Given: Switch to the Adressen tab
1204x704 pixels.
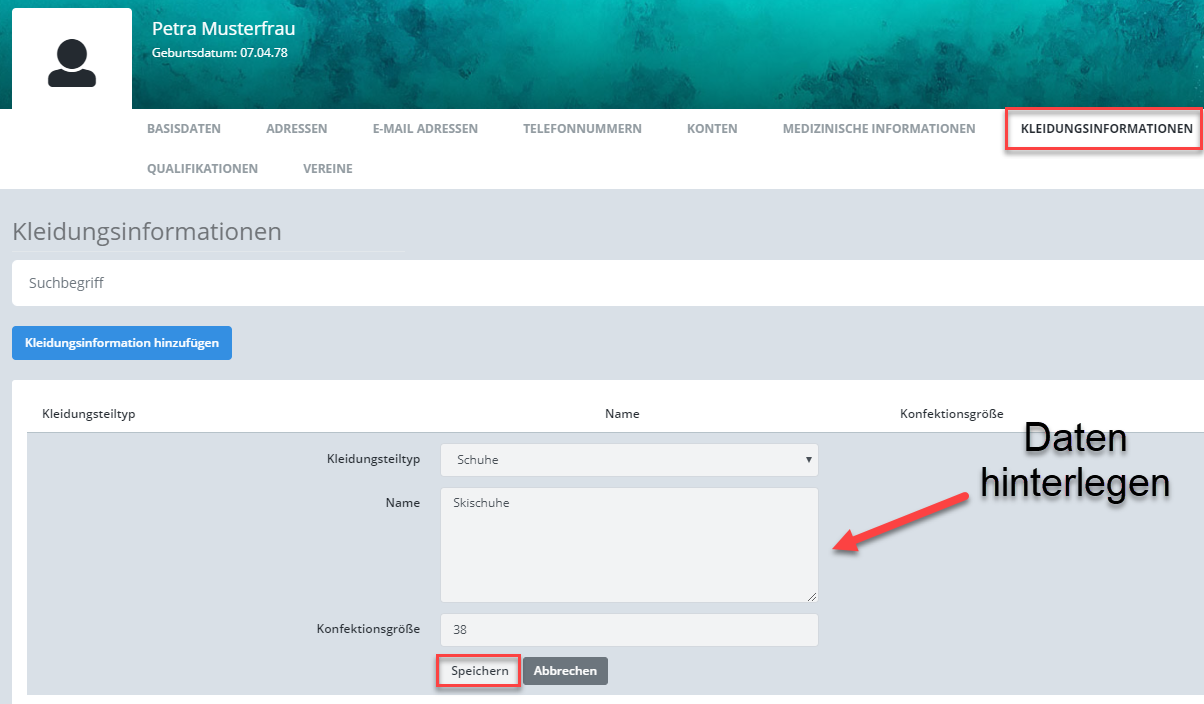Looking at the screenshot, I should pos(296,129).
